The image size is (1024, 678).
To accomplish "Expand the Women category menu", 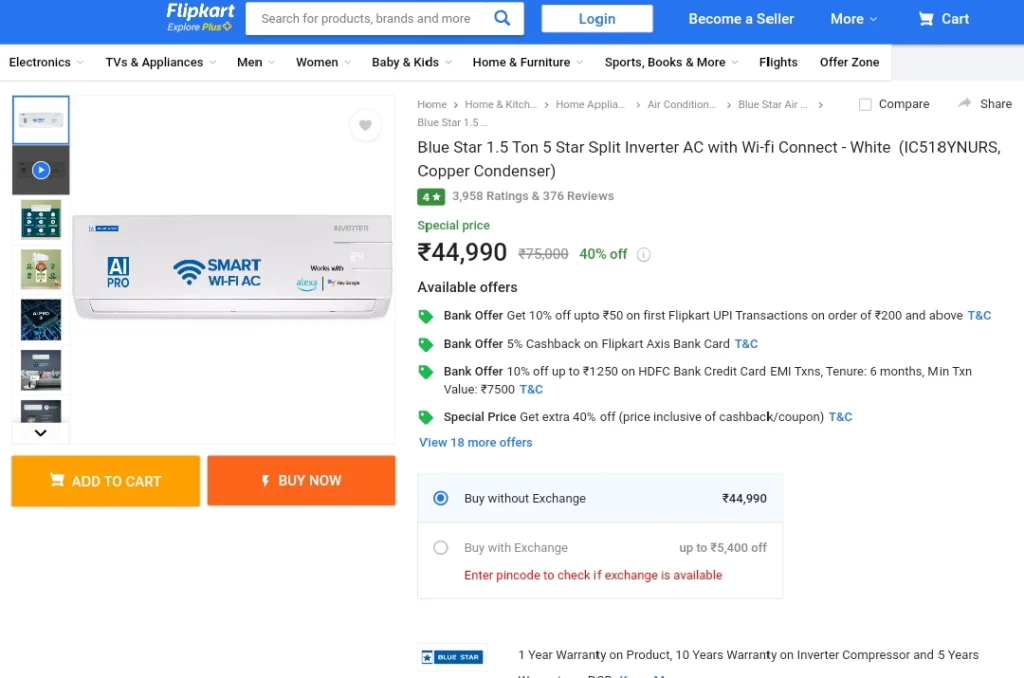I will pos(323,62).
